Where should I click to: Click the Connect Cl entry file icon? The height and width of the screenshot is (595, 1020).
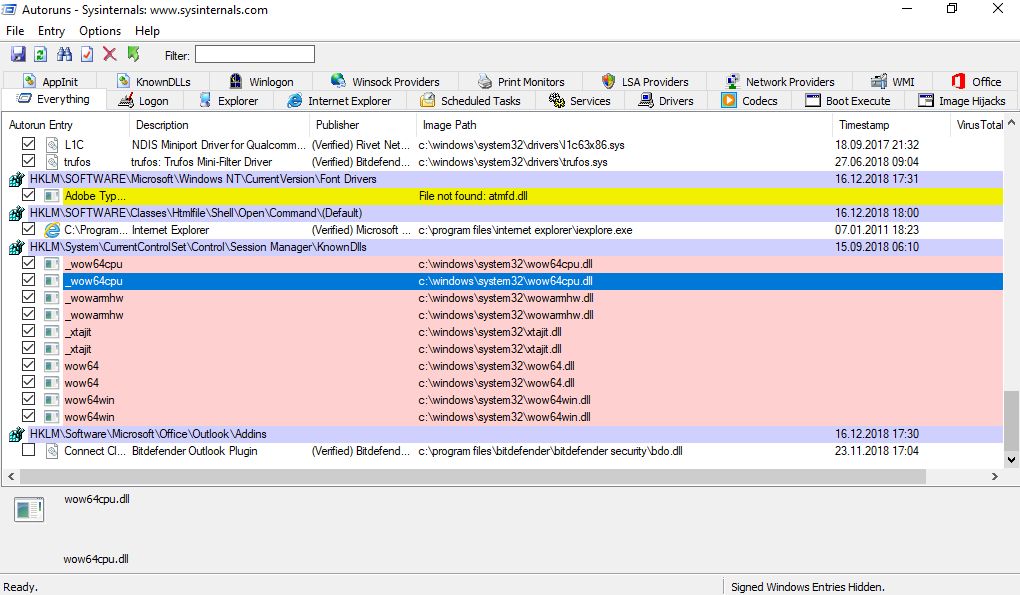point(52,451)
